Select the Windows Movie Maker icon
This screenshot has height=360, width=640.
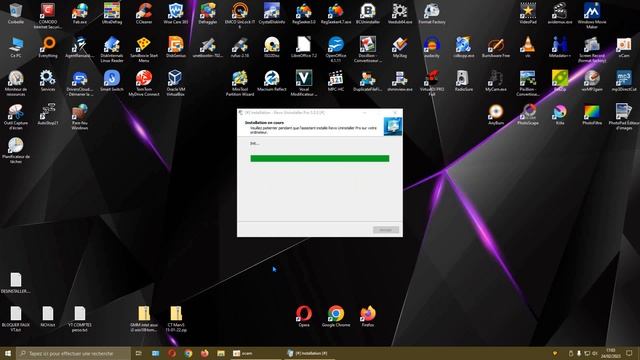coord(592,15)
